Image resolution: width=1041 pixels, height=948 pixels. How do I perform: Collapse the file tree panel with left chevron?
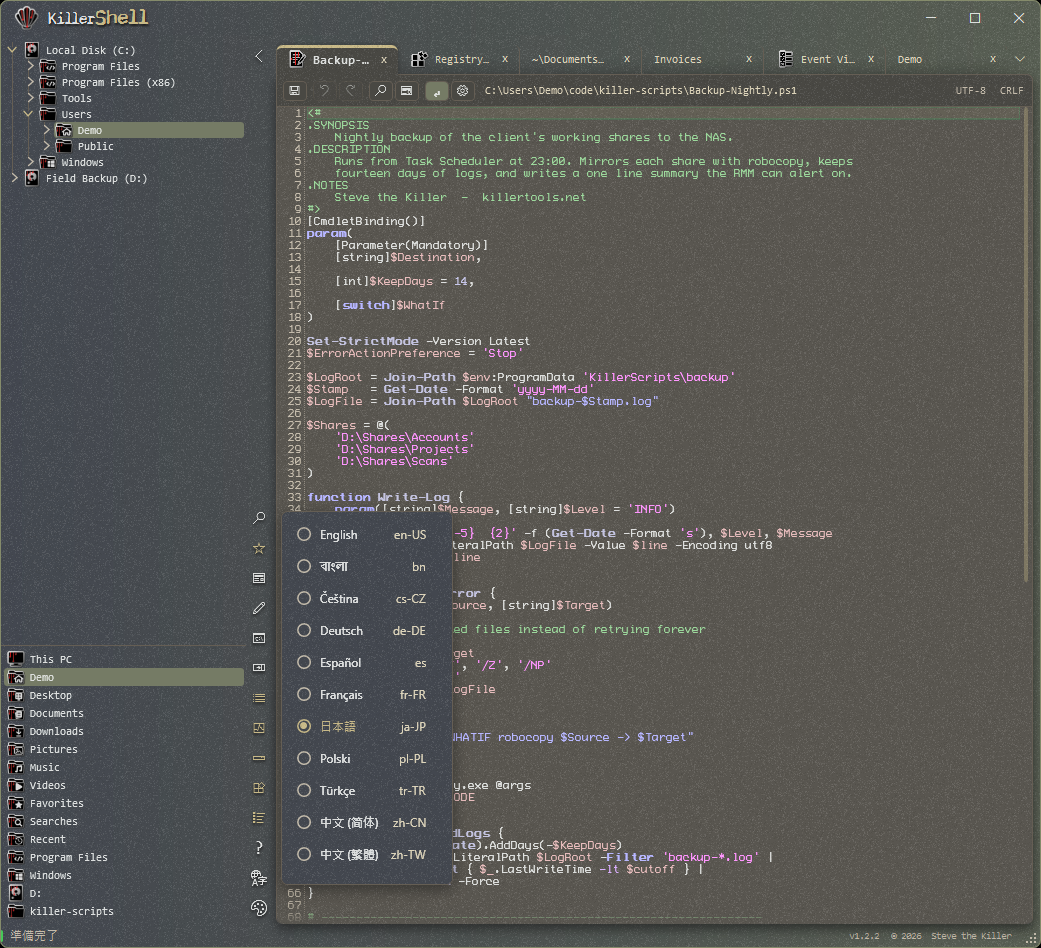259,56
